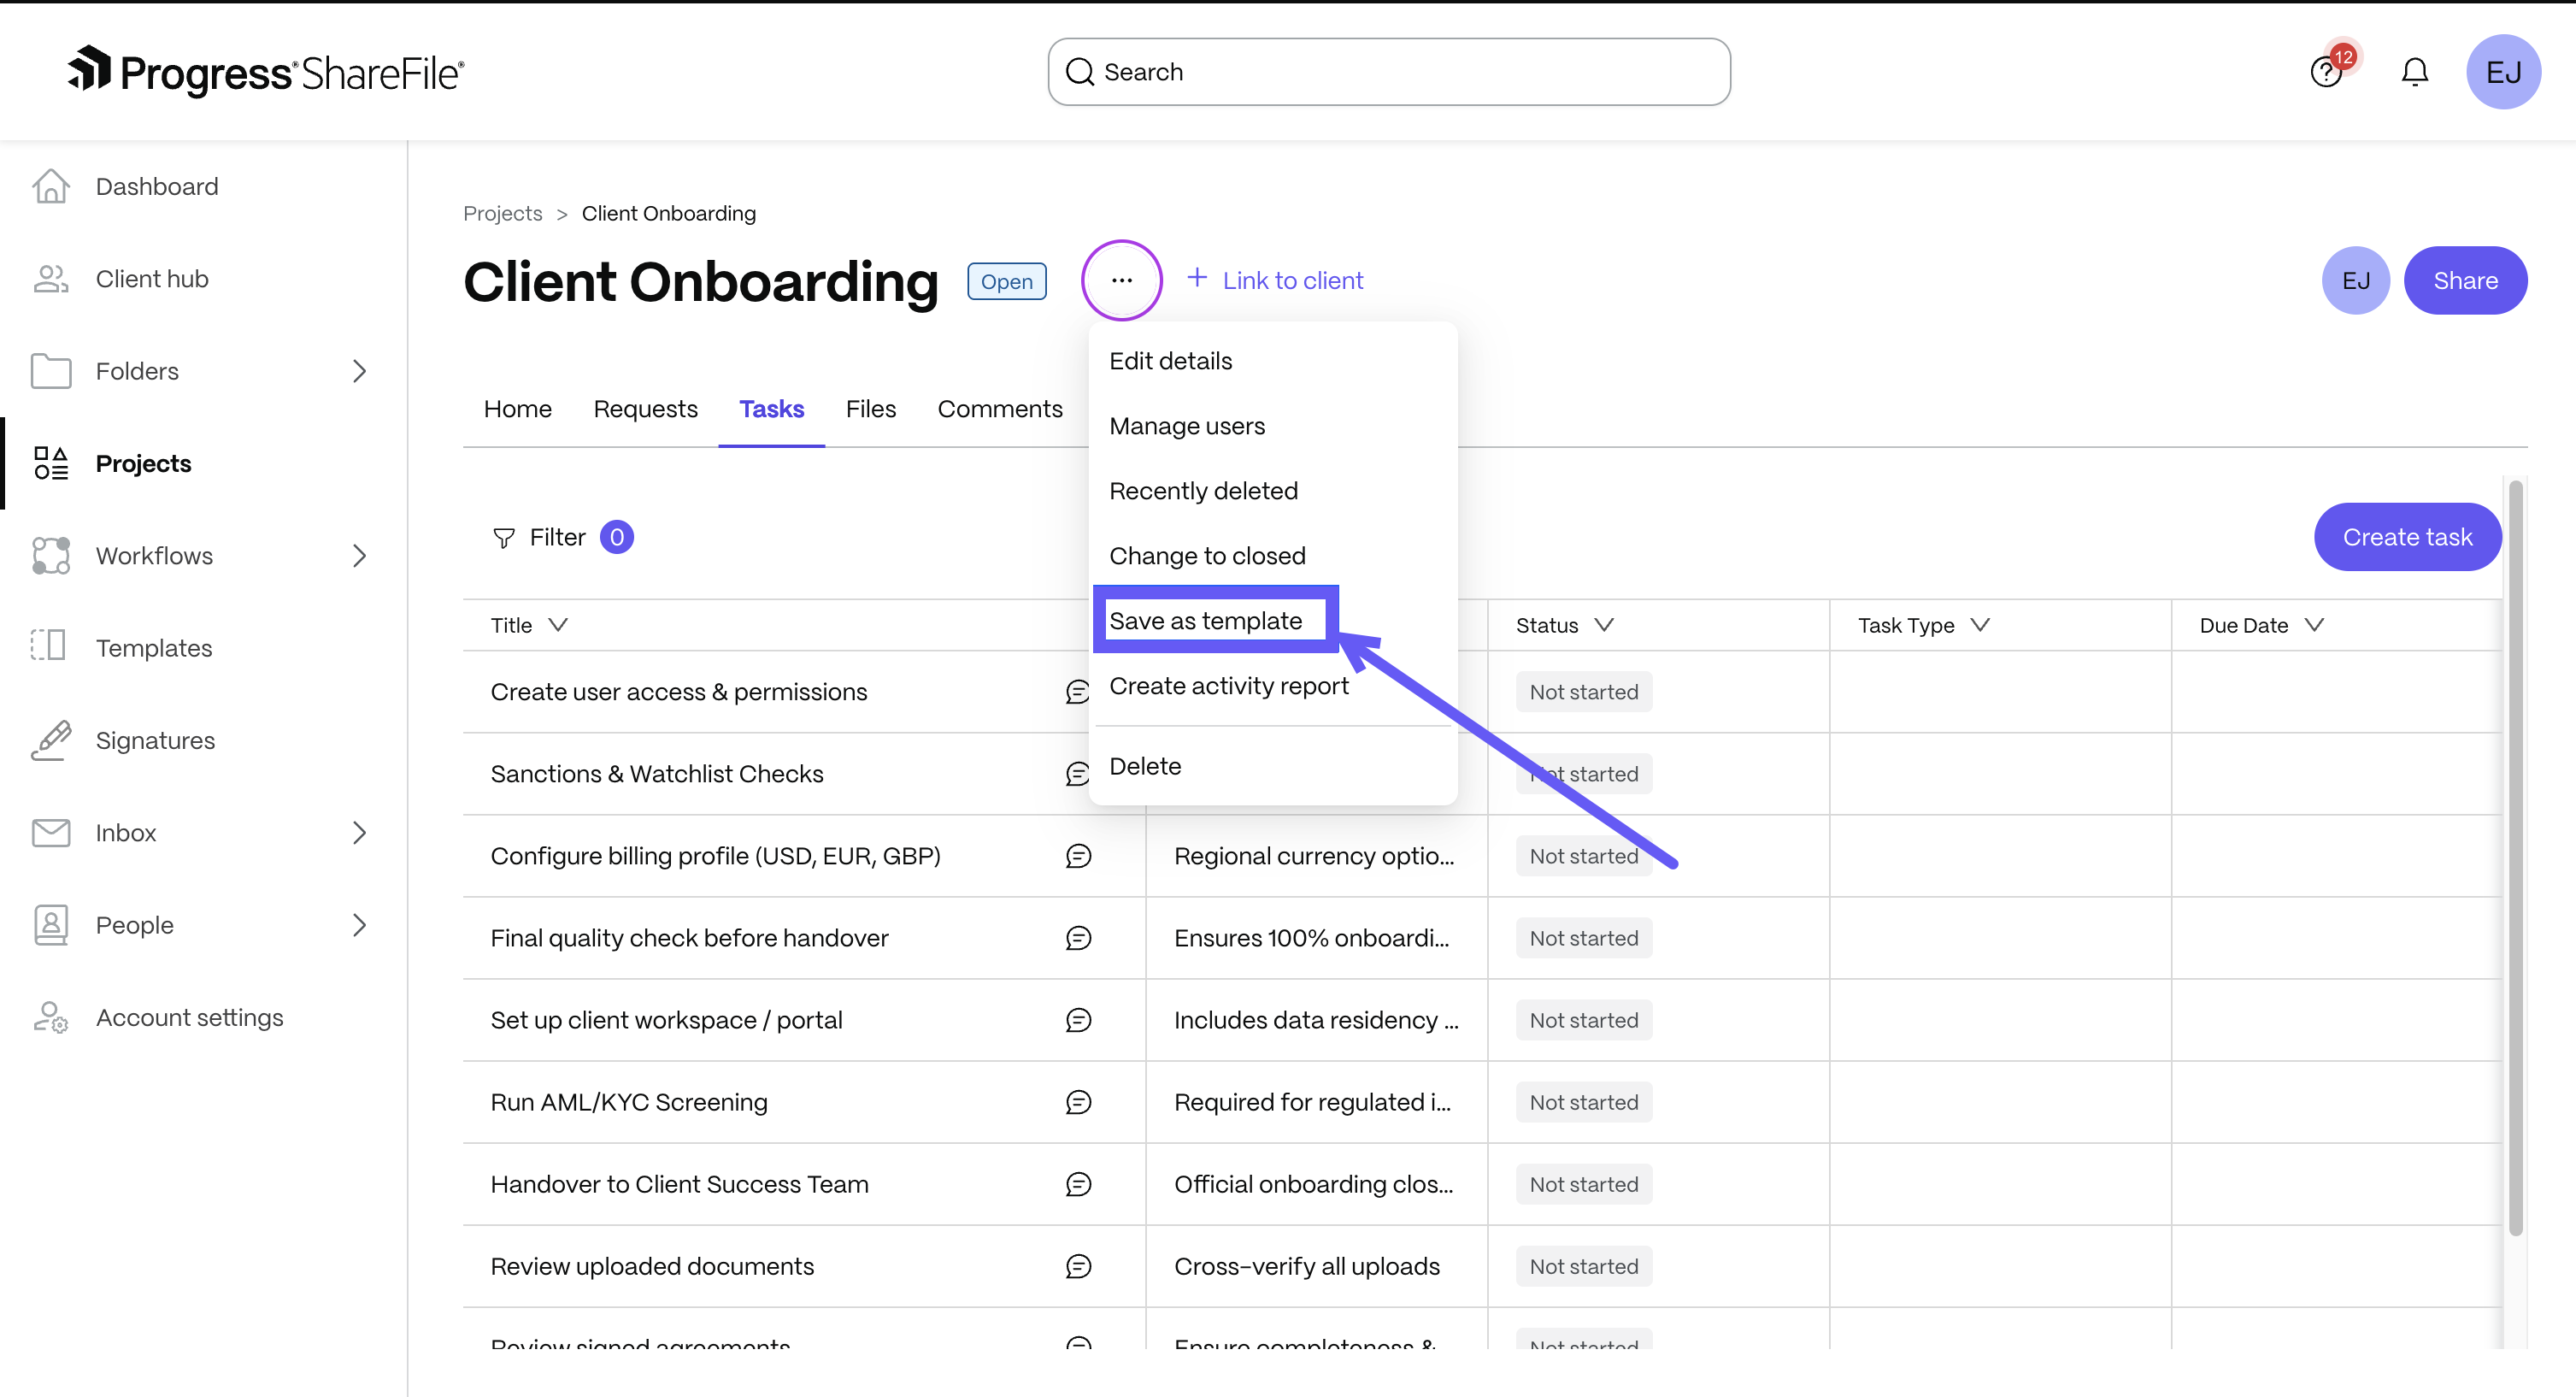Expand the Workflows sidebar chevron
2576x1397 pixels.
[360, 555]
